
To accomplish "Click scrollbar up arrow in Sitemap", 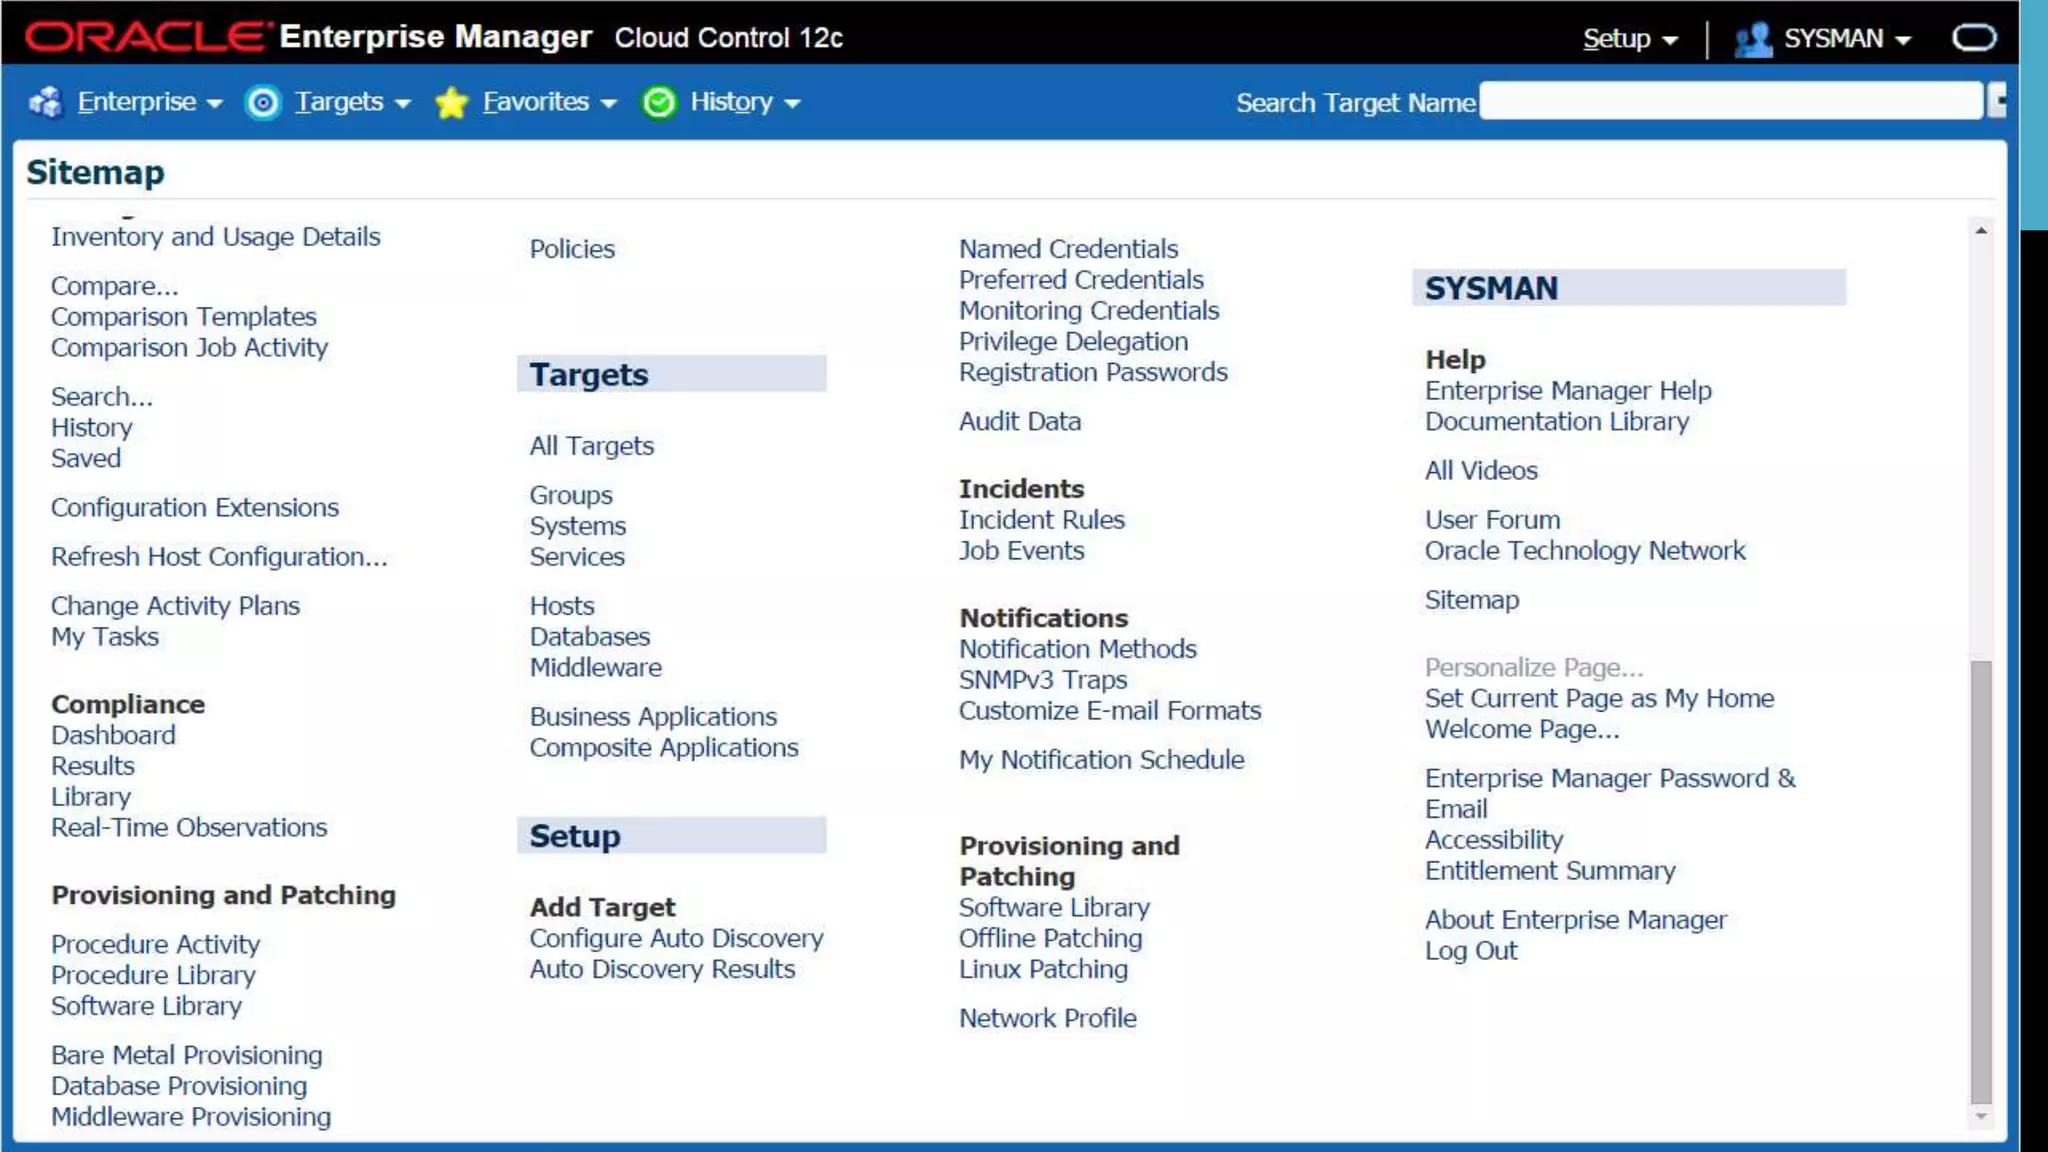I will (1980, 231).
